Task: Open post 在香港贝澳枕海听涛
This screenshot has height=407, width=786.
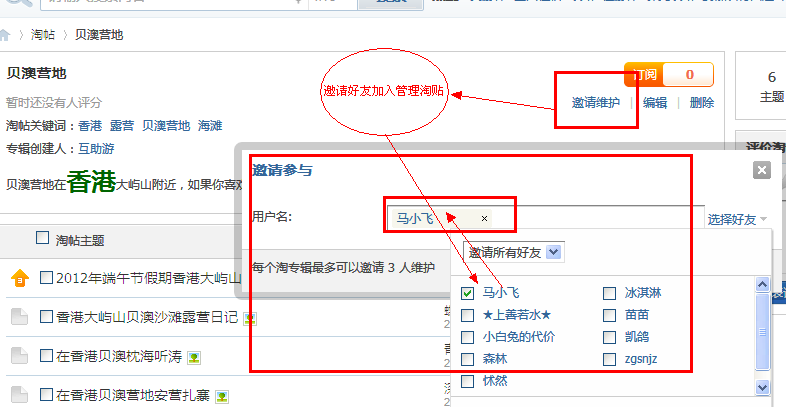Action: point(119,356)
